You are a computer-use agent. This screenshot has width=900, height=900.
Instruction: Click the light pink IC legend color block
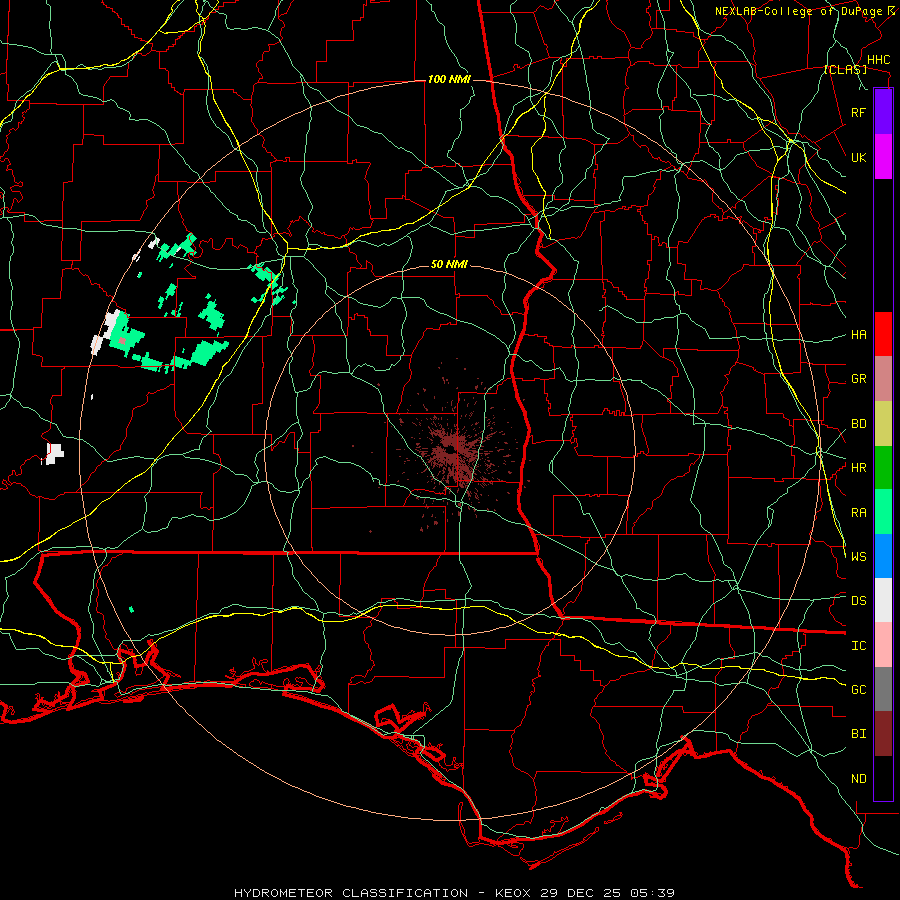pos(883,645)
